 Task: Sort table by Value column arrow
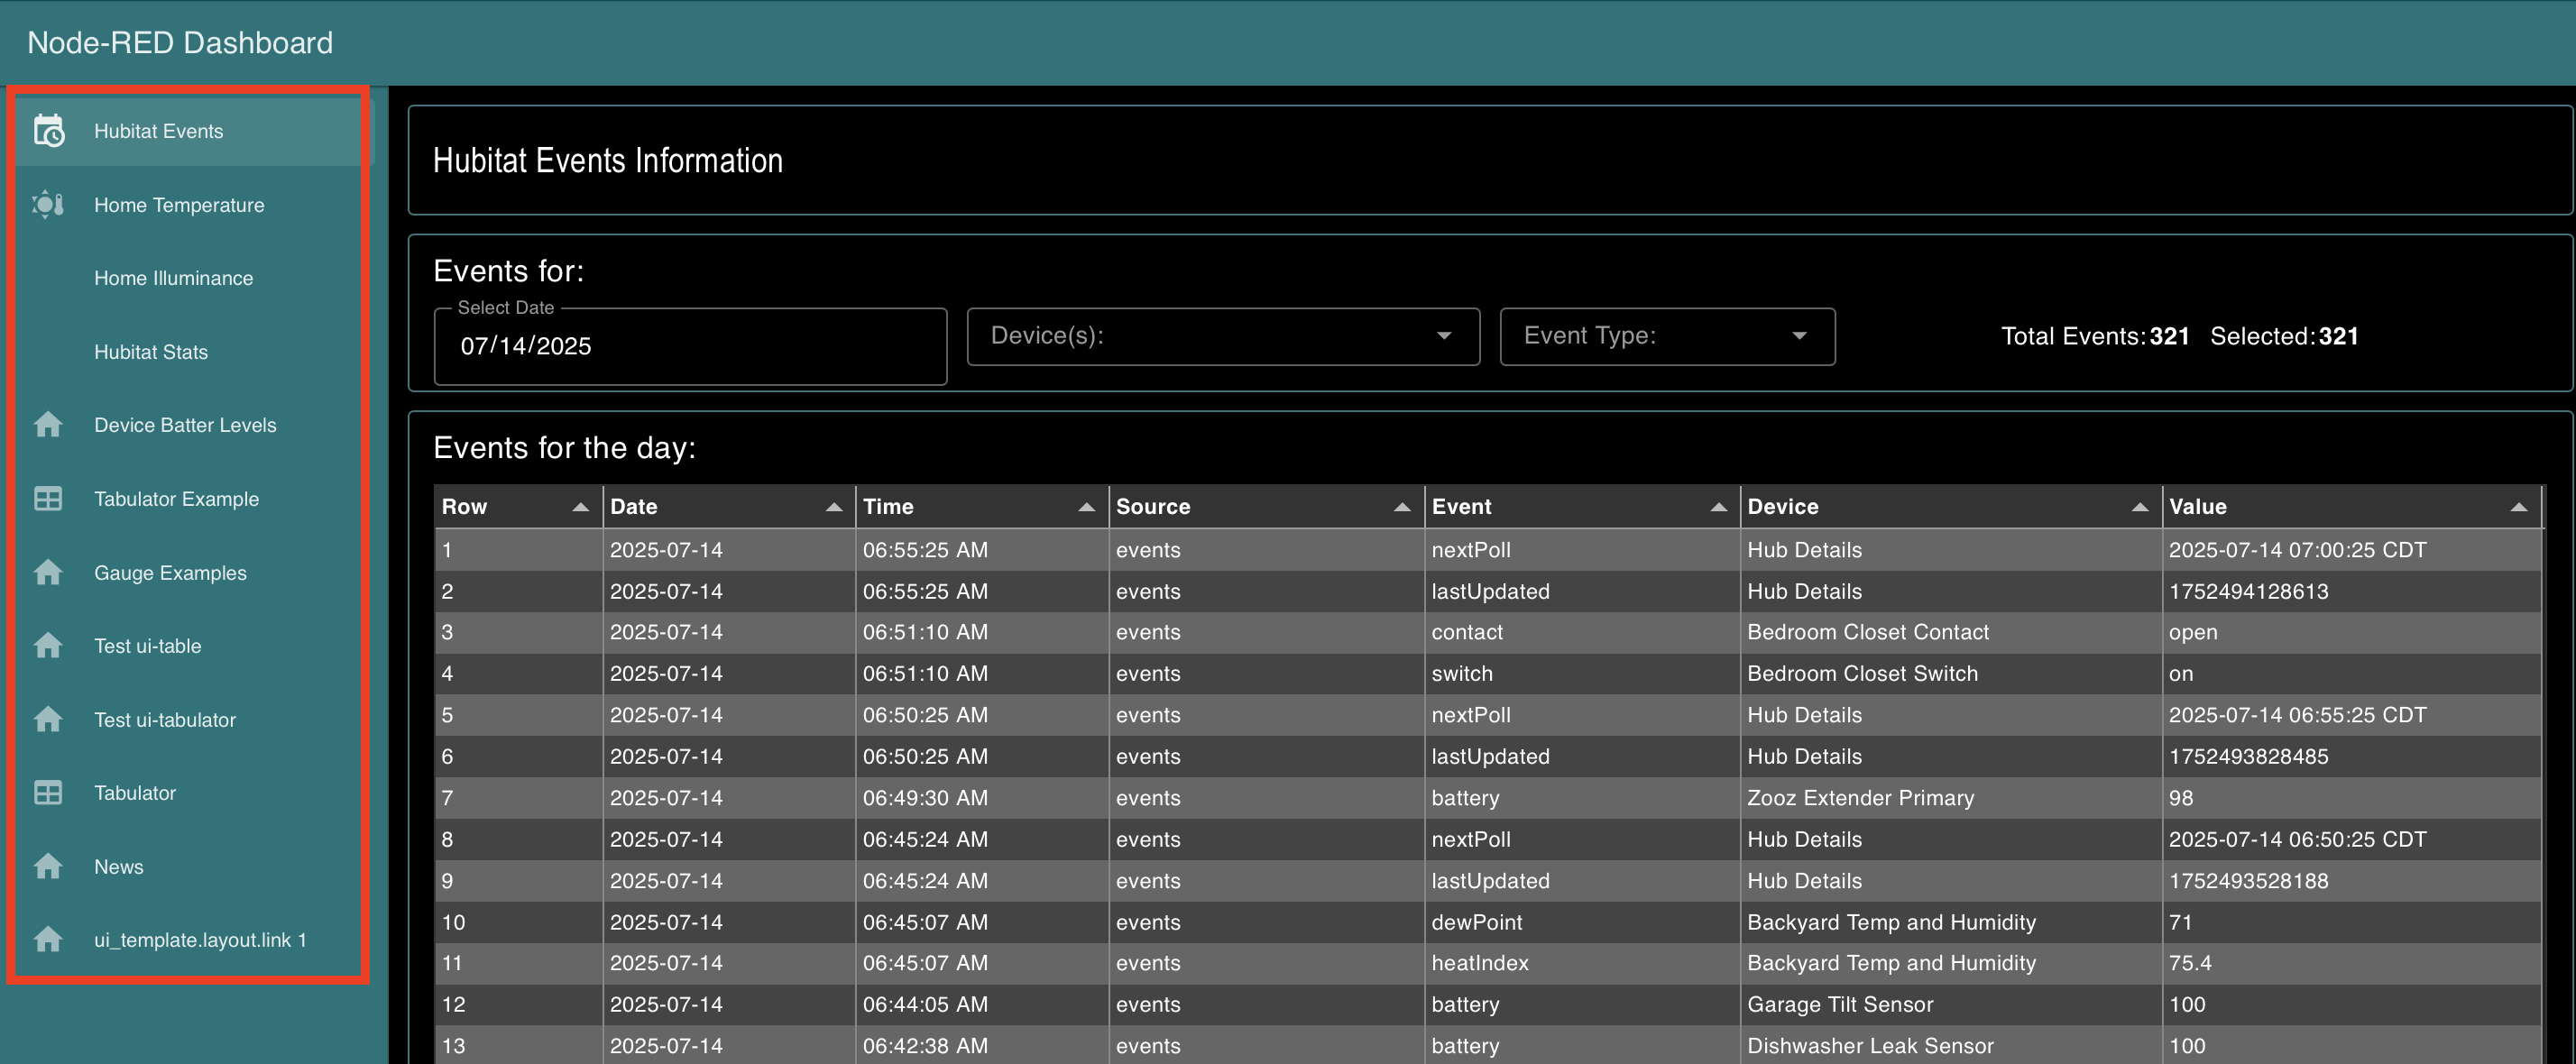click(2518, 507)
